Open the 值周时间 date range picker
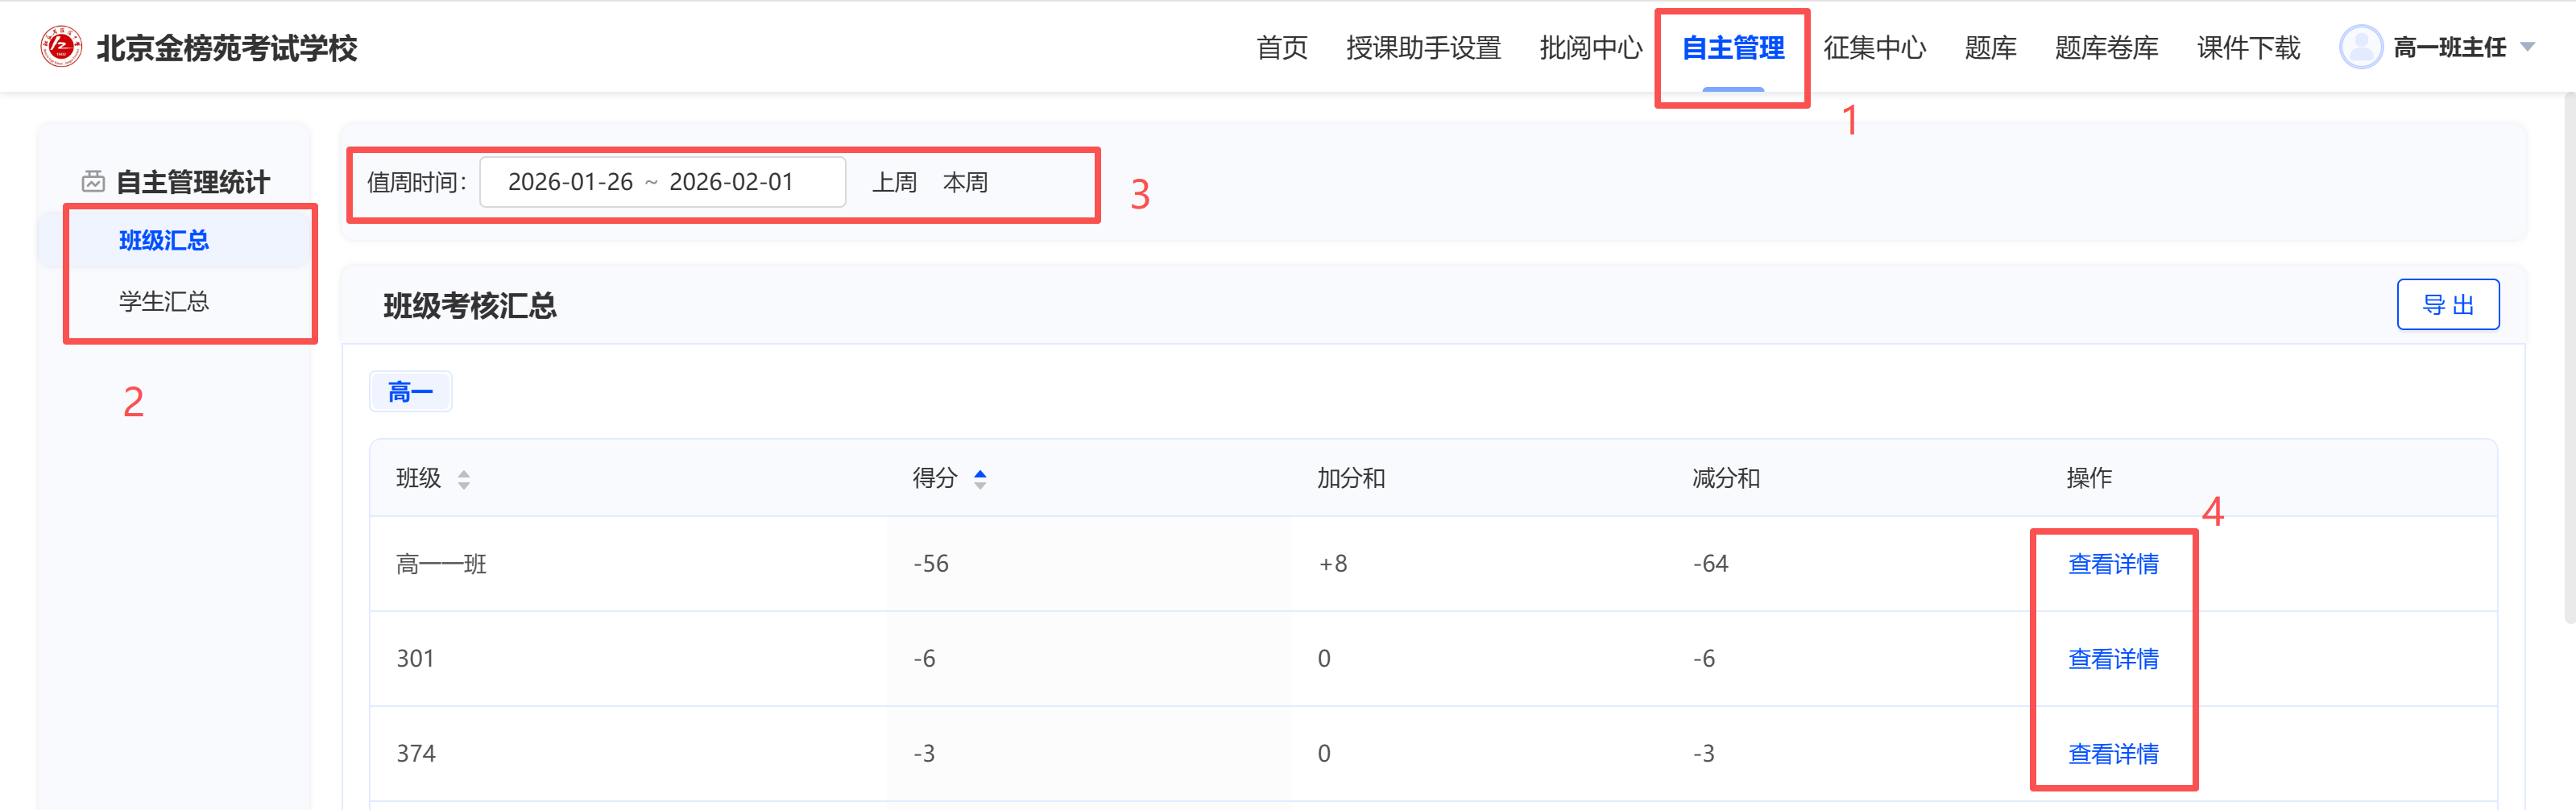The image size is (2576, 810). click(x=662, y=182)
